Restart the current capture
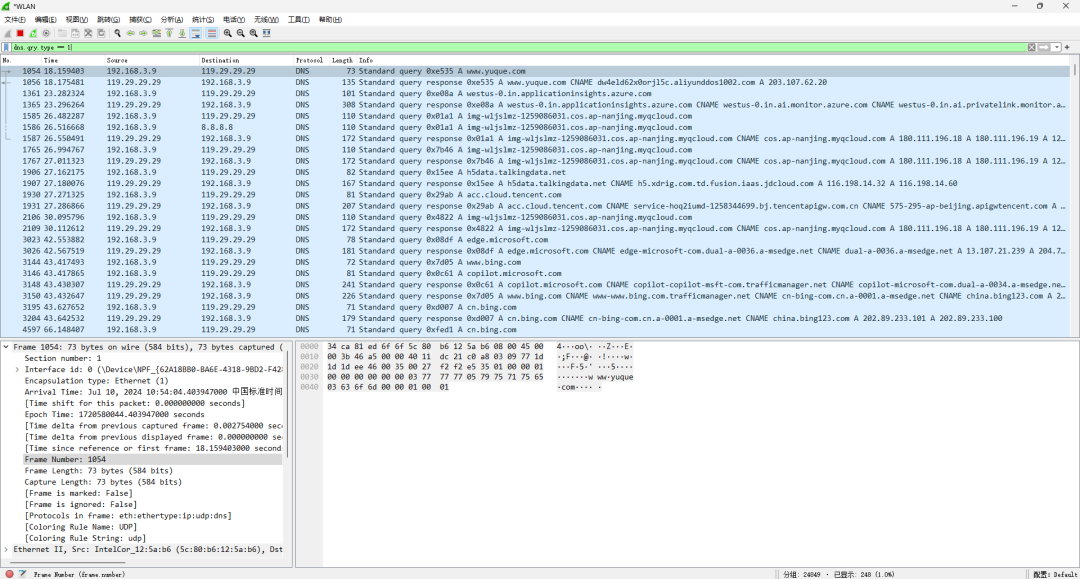1080x579 pixels. [x=33, y=33]
